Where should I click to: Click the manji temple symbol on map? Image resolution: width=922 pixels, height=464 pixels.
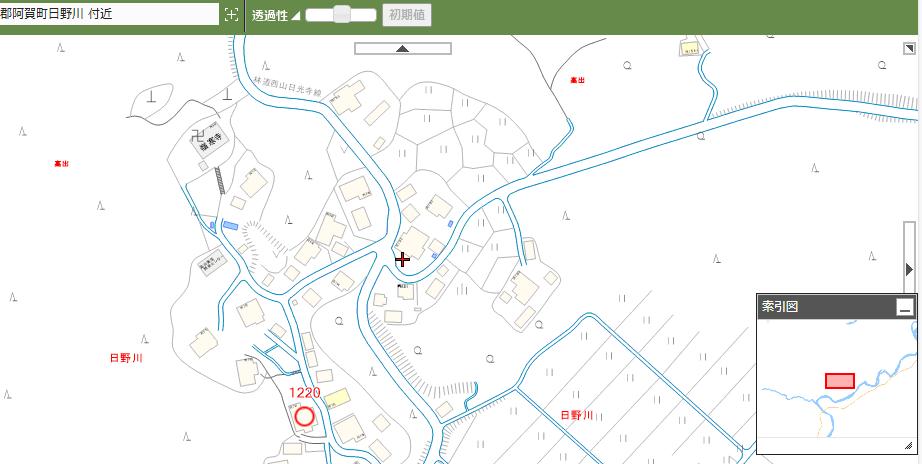point(198,132)
